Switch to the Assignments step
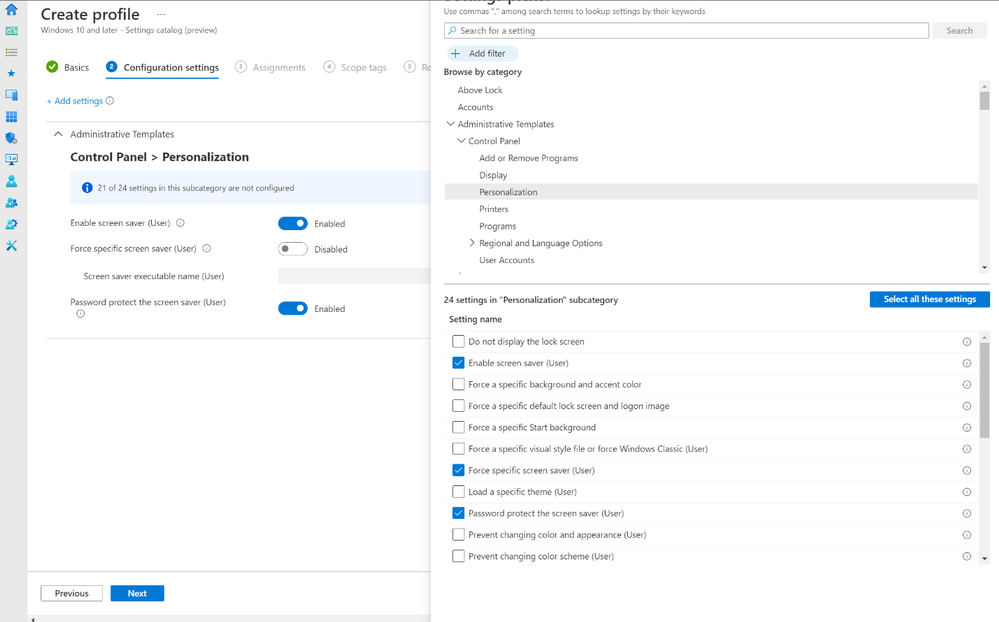Image resolution: width=999 pixels, height=622 pixels. (276, 67)
